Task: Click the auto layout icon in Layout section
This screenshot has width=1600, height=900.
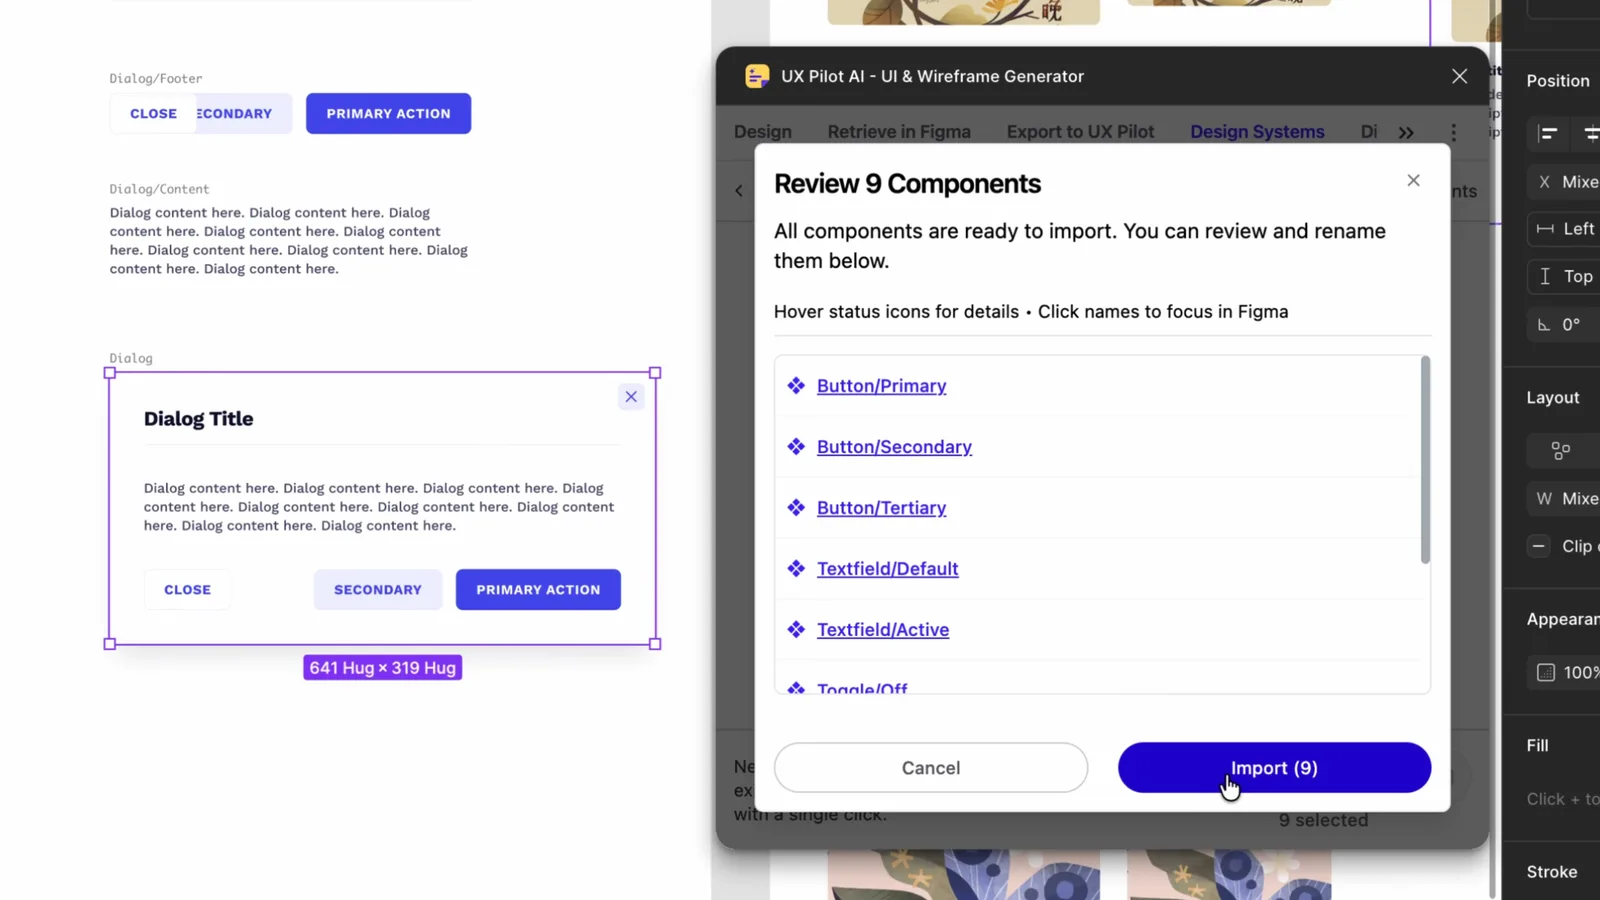Action: point(1560,450)
